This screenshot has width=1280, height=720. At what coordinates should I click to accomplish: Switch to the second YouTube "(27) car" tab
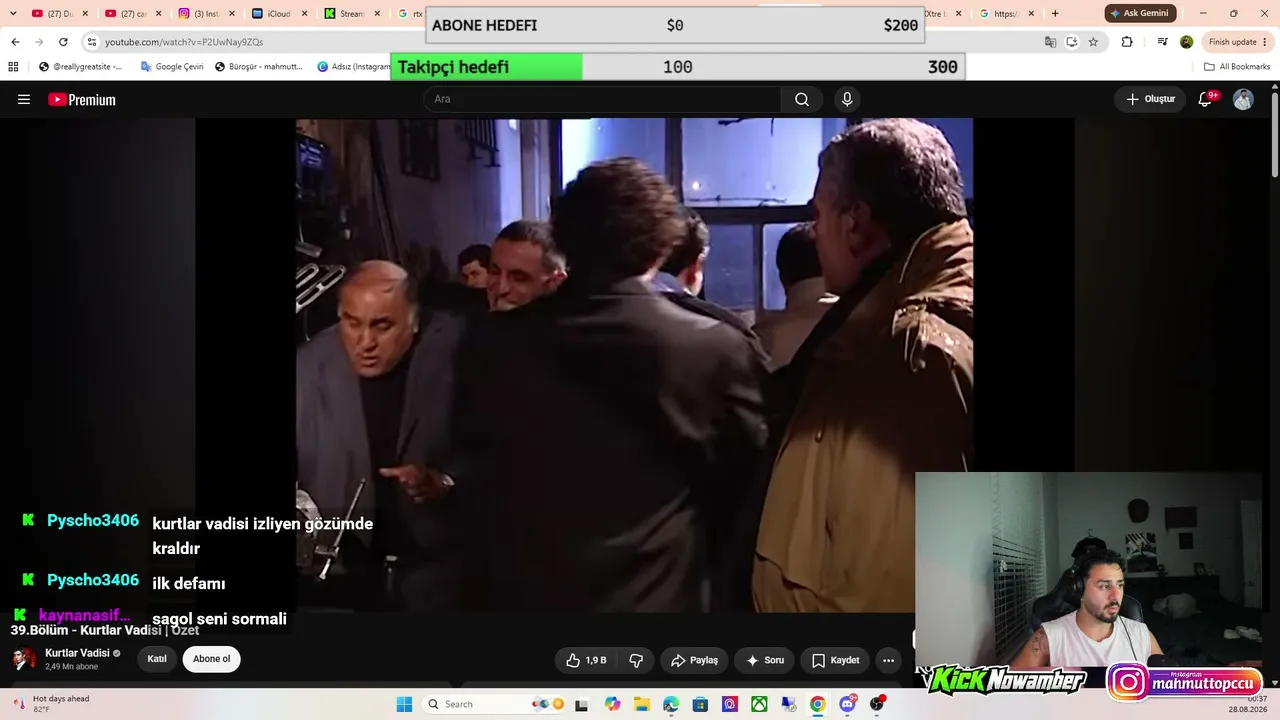[x=132, y=14]
